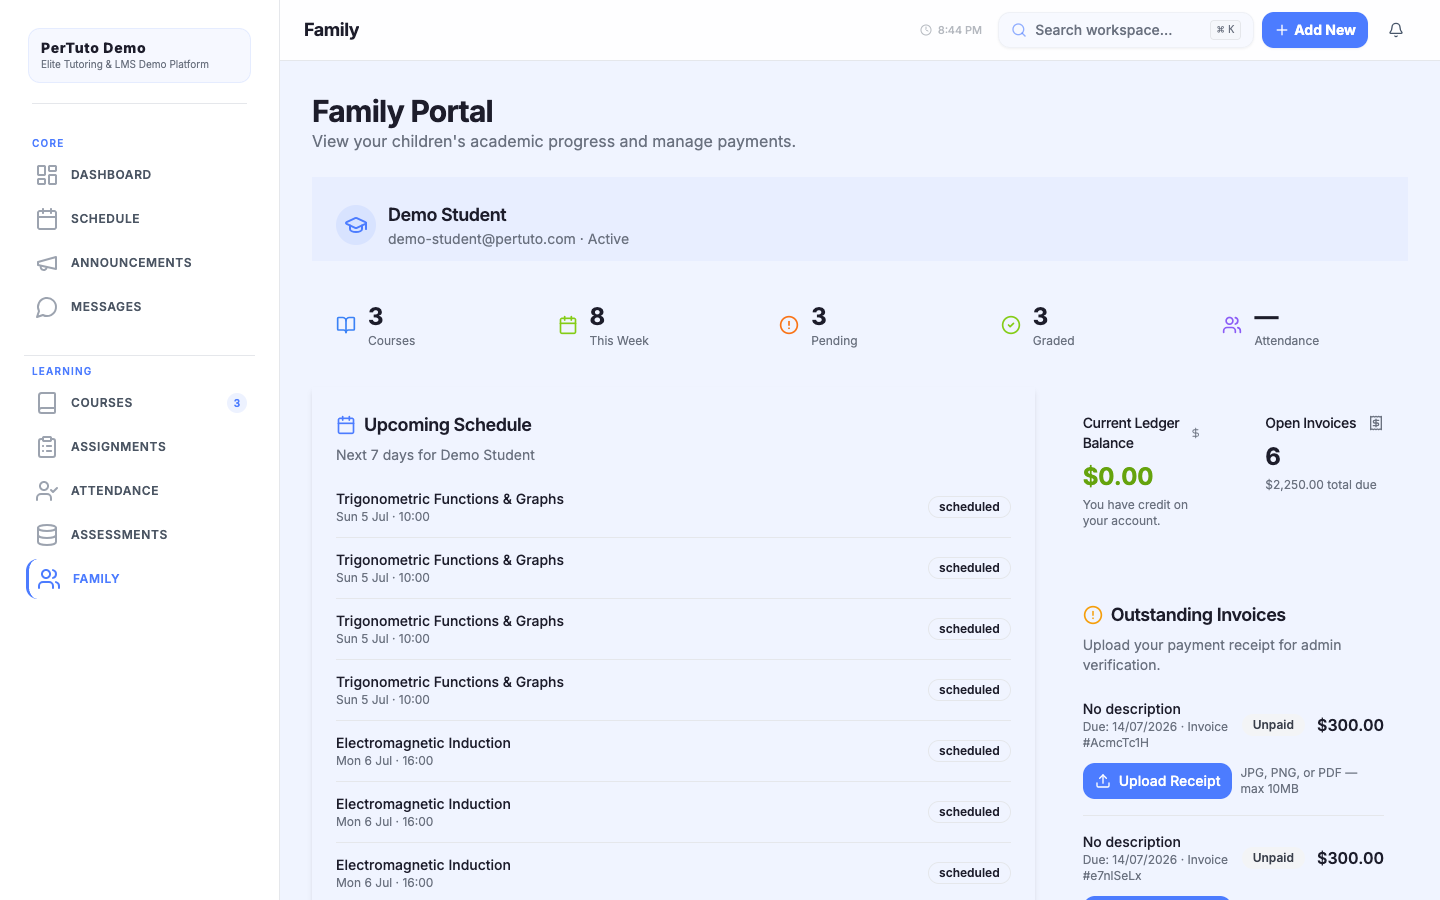This screenshot has height=900, width=1440.
Task: Click the $2,250.00 total due text
Action: pos(1321,485)
